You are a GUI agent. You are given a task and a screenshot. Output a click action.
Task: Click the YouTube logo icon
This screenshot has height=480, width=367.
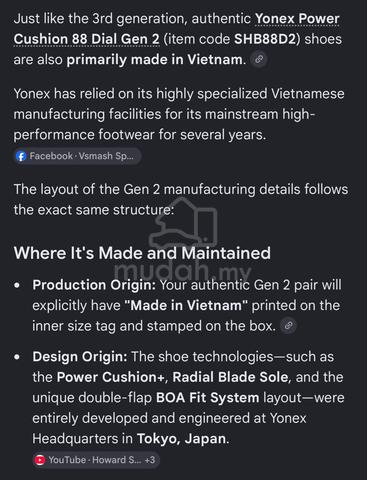[x=40, y=460]
